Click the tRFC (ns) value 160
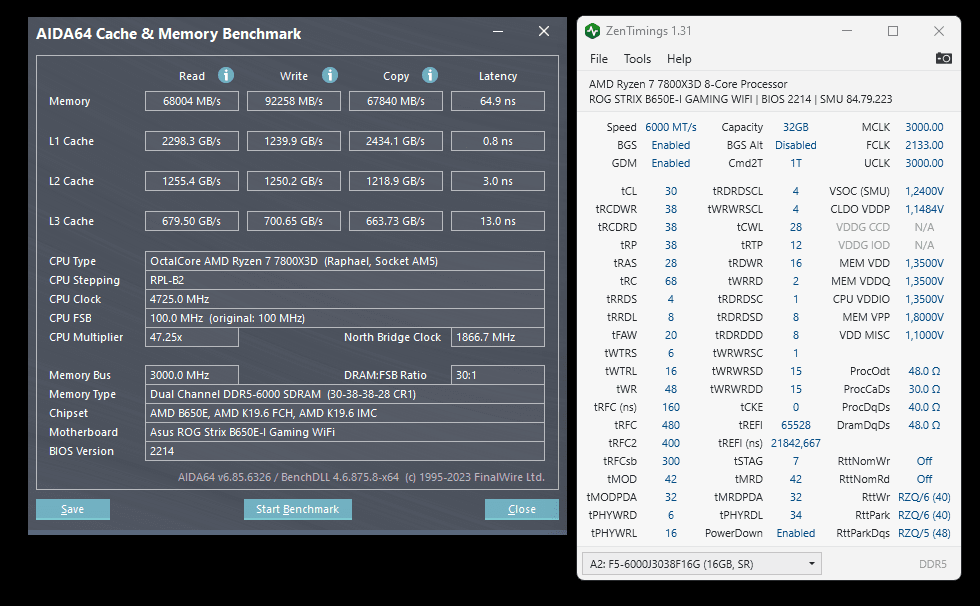The width and height of the screenshot is (980, 606). (x=671, y=407)
